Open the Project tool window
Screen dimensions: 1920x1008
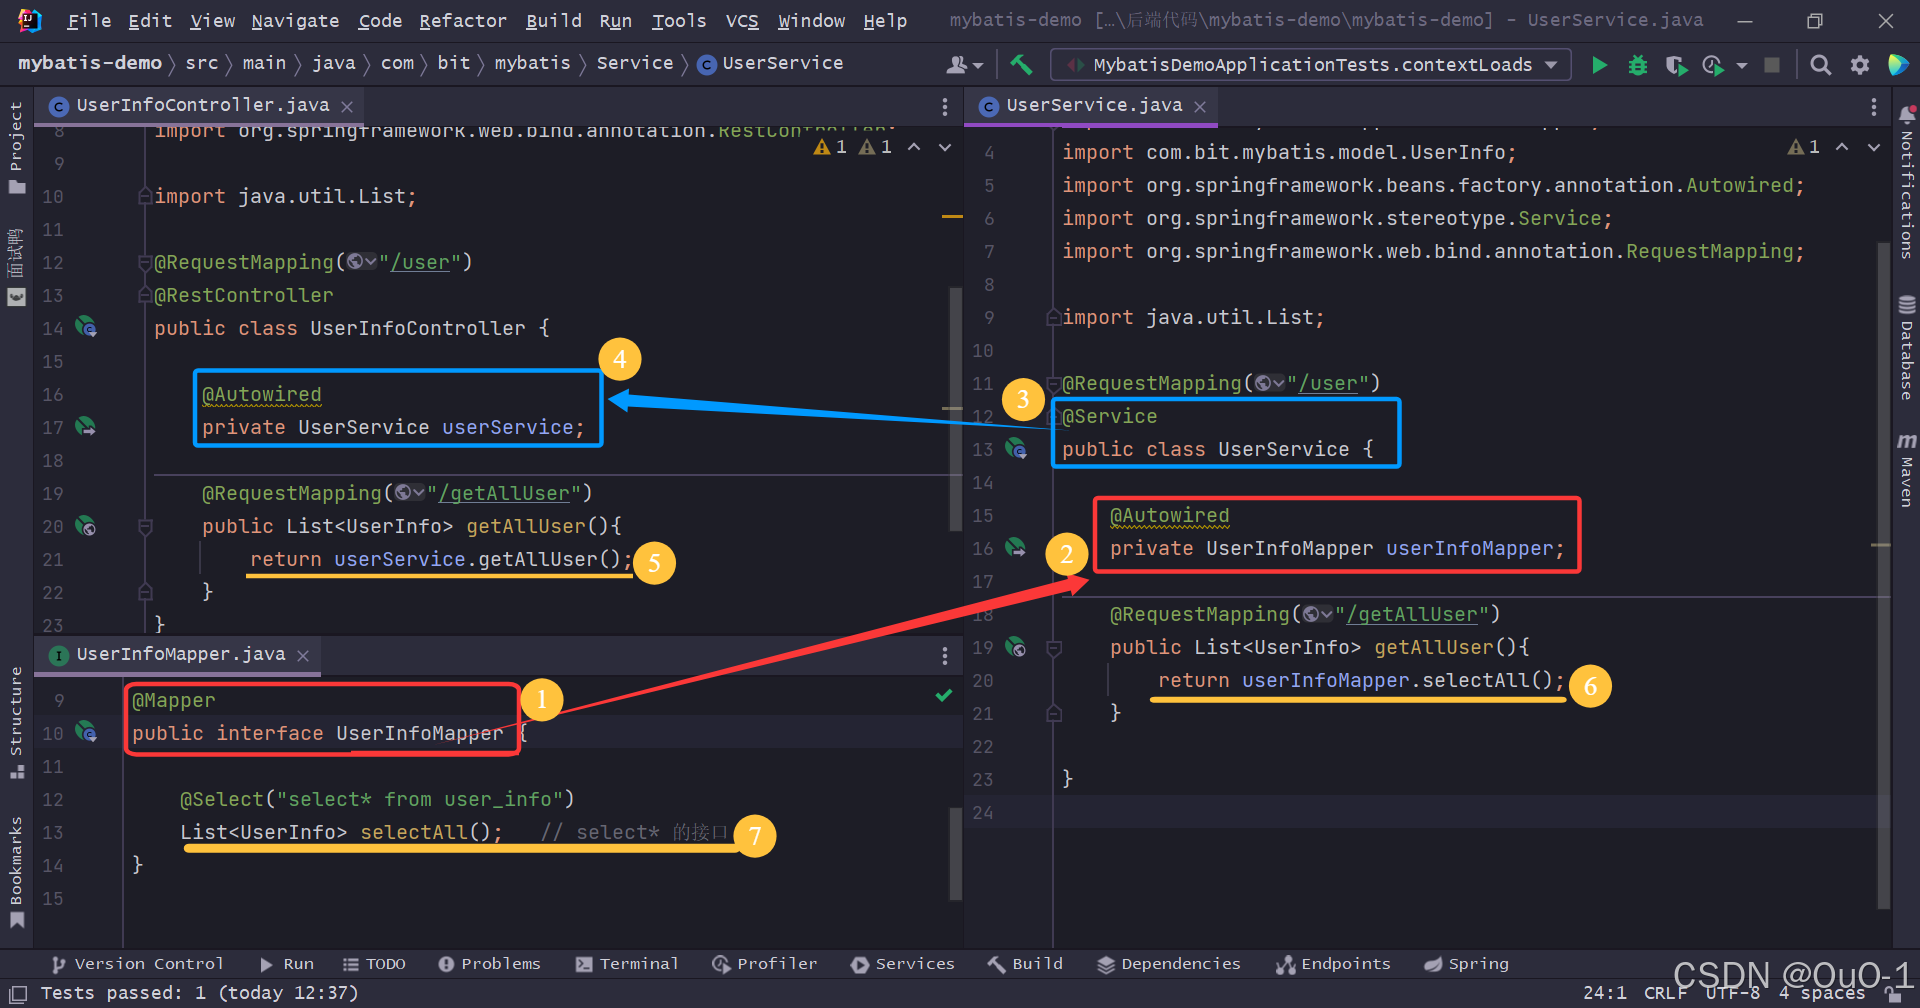[x=16, y=148]
